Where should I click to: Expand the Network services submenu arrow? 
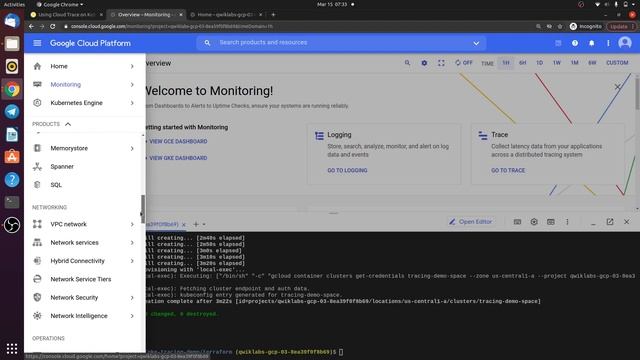(132, 242)
